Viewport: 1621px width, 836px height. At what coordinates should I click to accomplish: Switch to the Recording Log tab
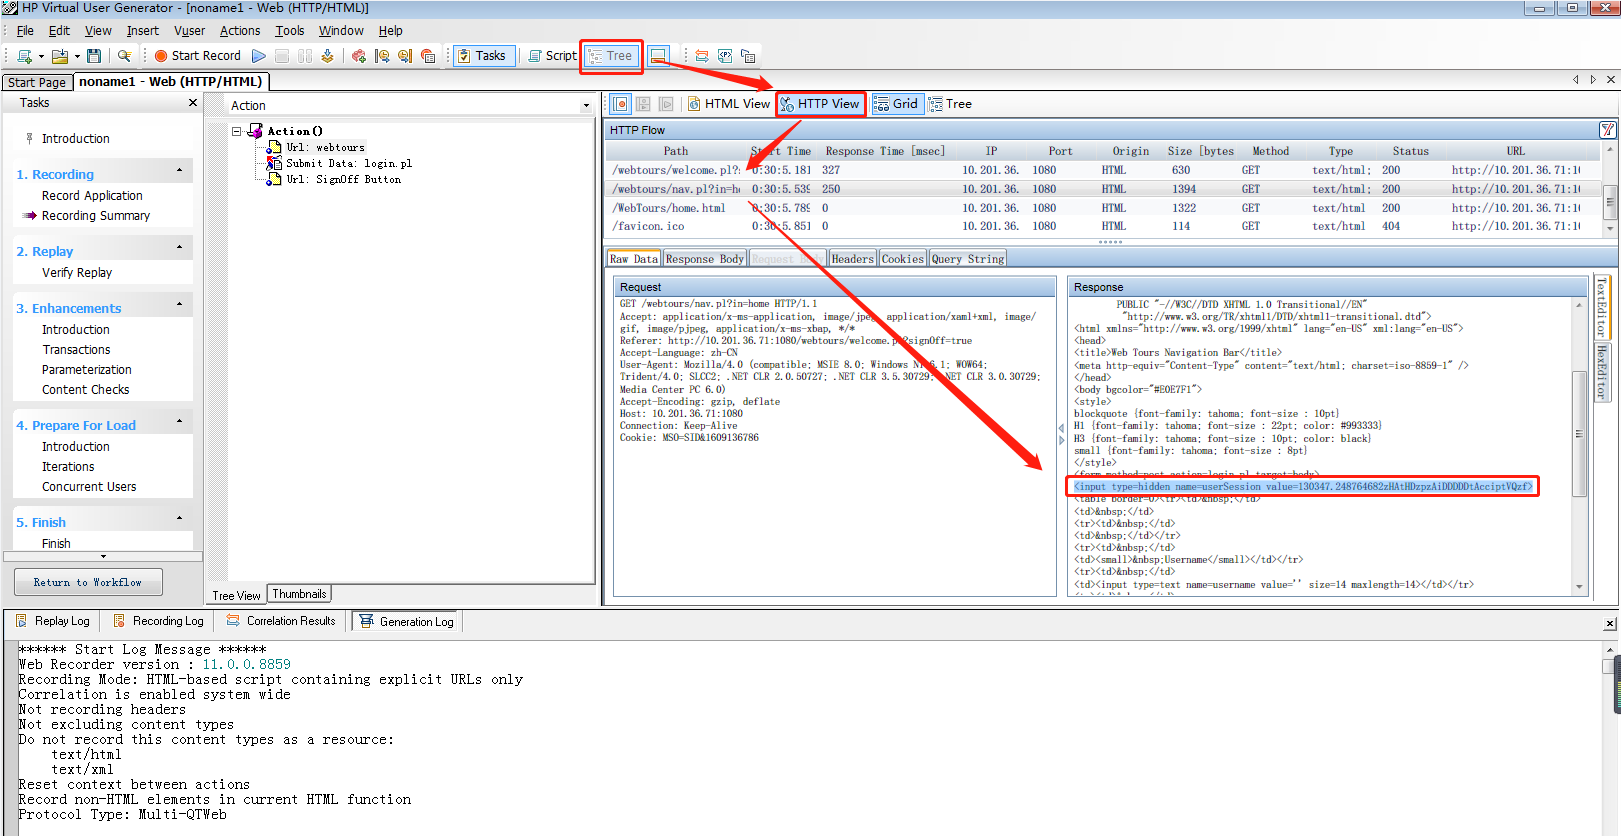[x=158, y=621]
